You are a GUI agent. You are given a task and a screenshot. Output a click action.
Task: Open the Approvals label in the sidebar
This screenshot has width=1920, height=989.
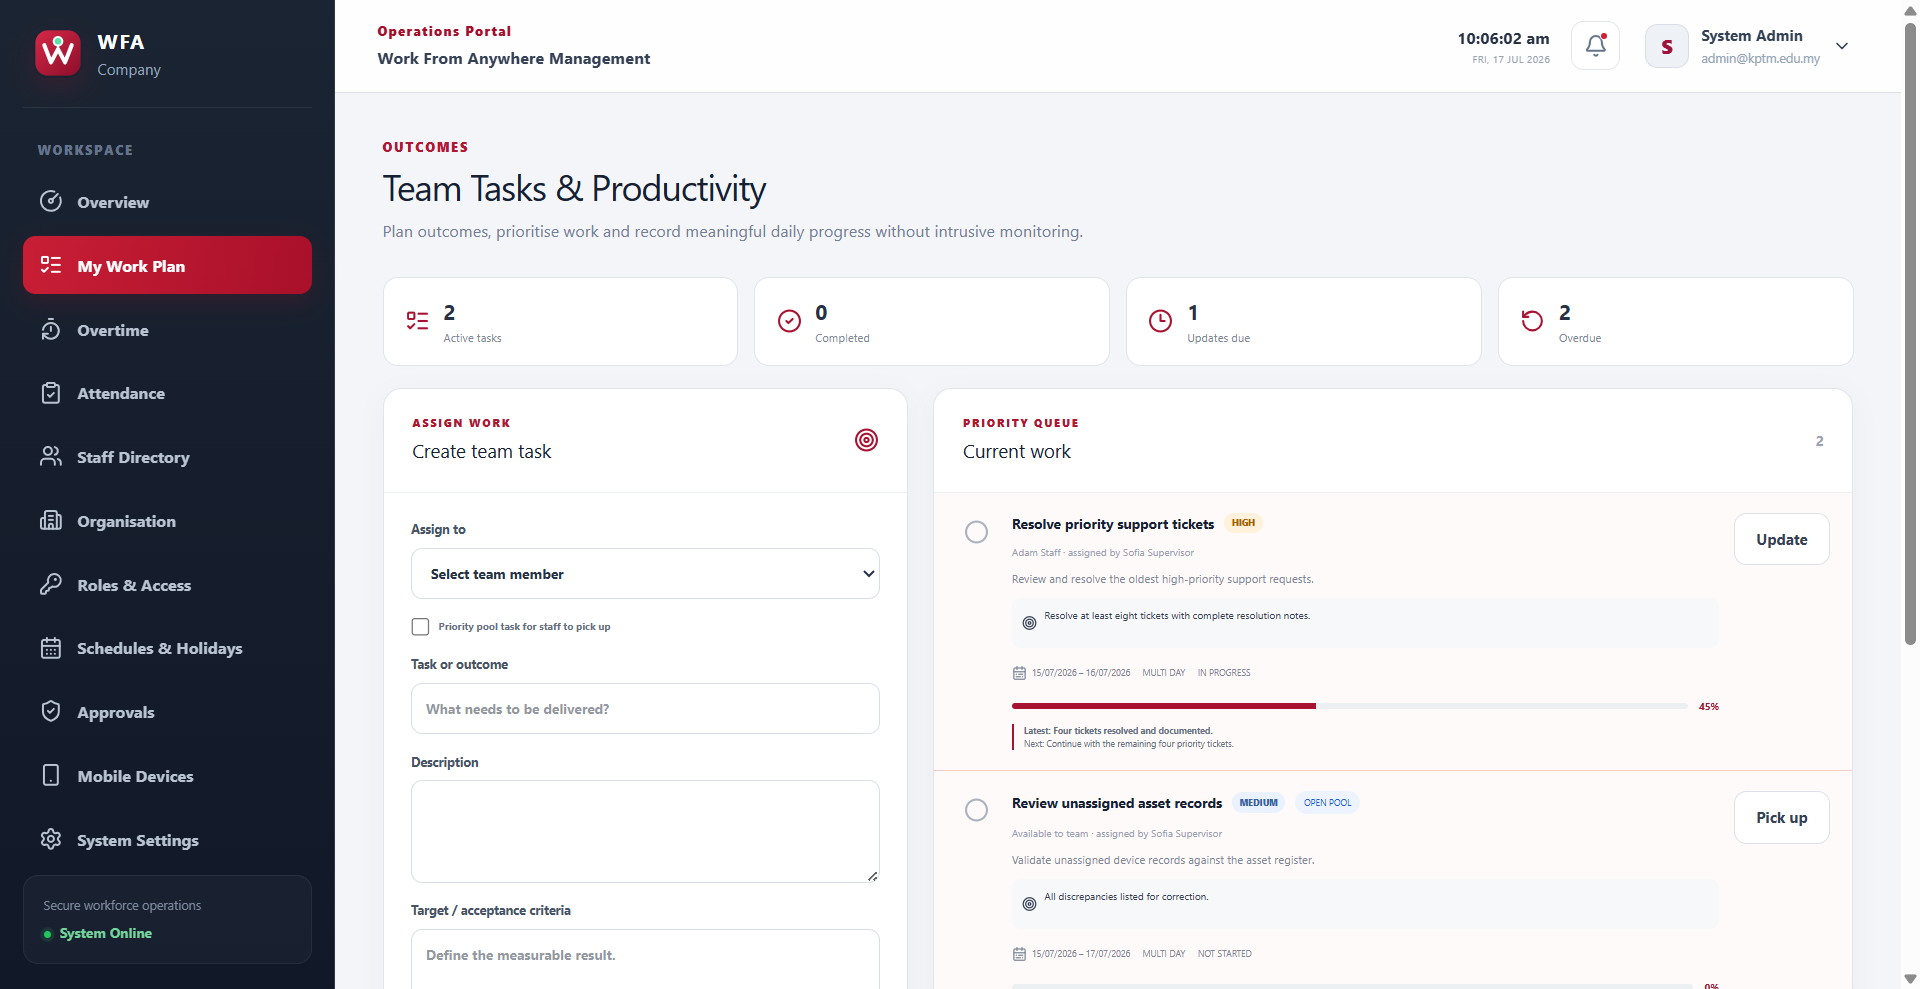[x=116, y=712]
